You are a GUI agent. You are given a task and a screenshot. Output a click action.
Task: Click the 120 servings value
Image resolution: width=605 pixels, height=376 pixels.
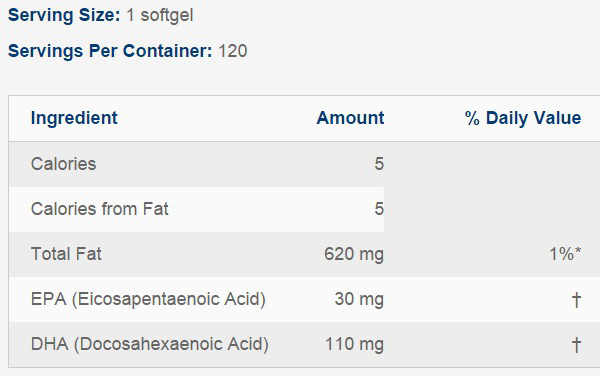coord(233,51)
